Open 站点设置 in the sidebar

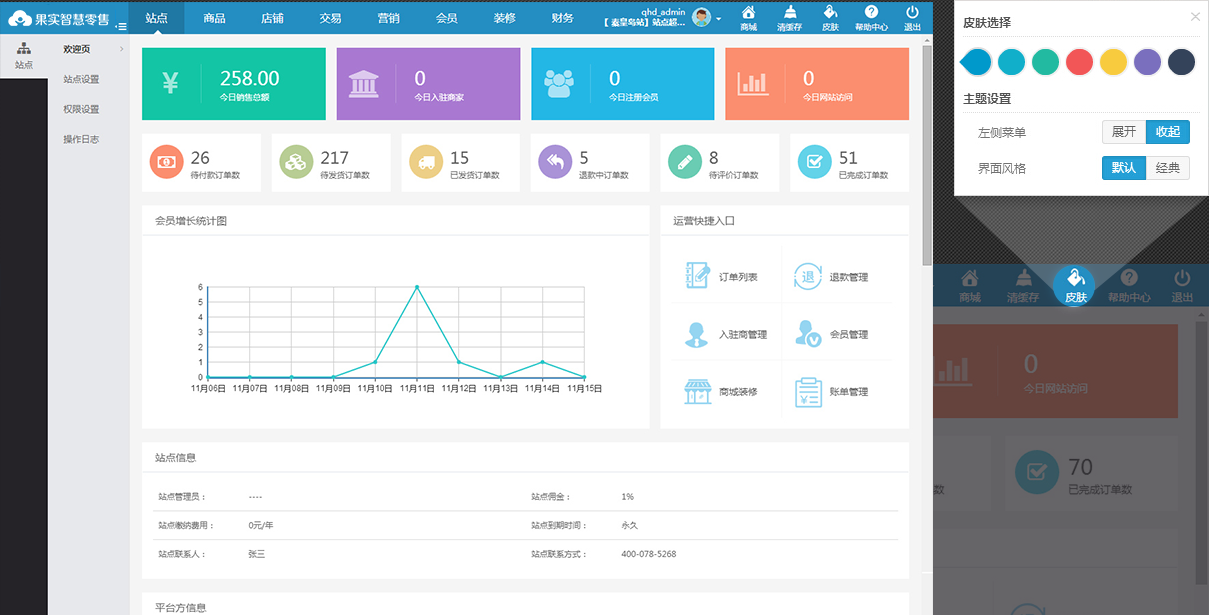point(81,79)
